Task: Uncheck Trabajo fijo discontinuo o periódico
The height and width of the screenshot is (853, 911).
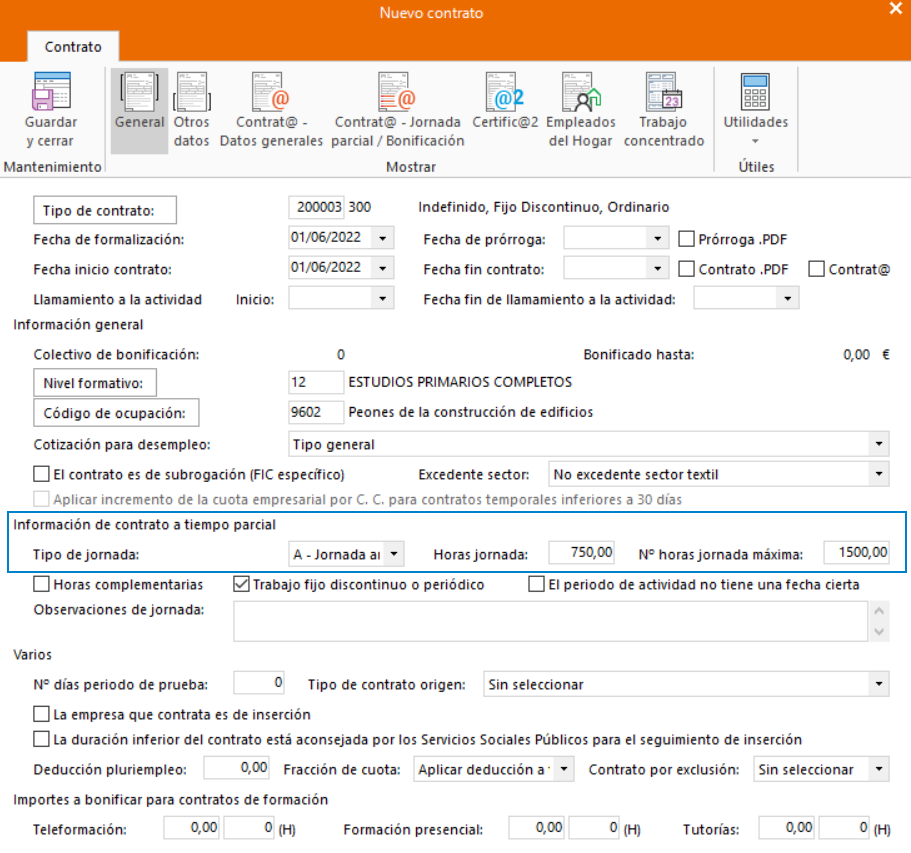Action: click(x=241, y=584)
